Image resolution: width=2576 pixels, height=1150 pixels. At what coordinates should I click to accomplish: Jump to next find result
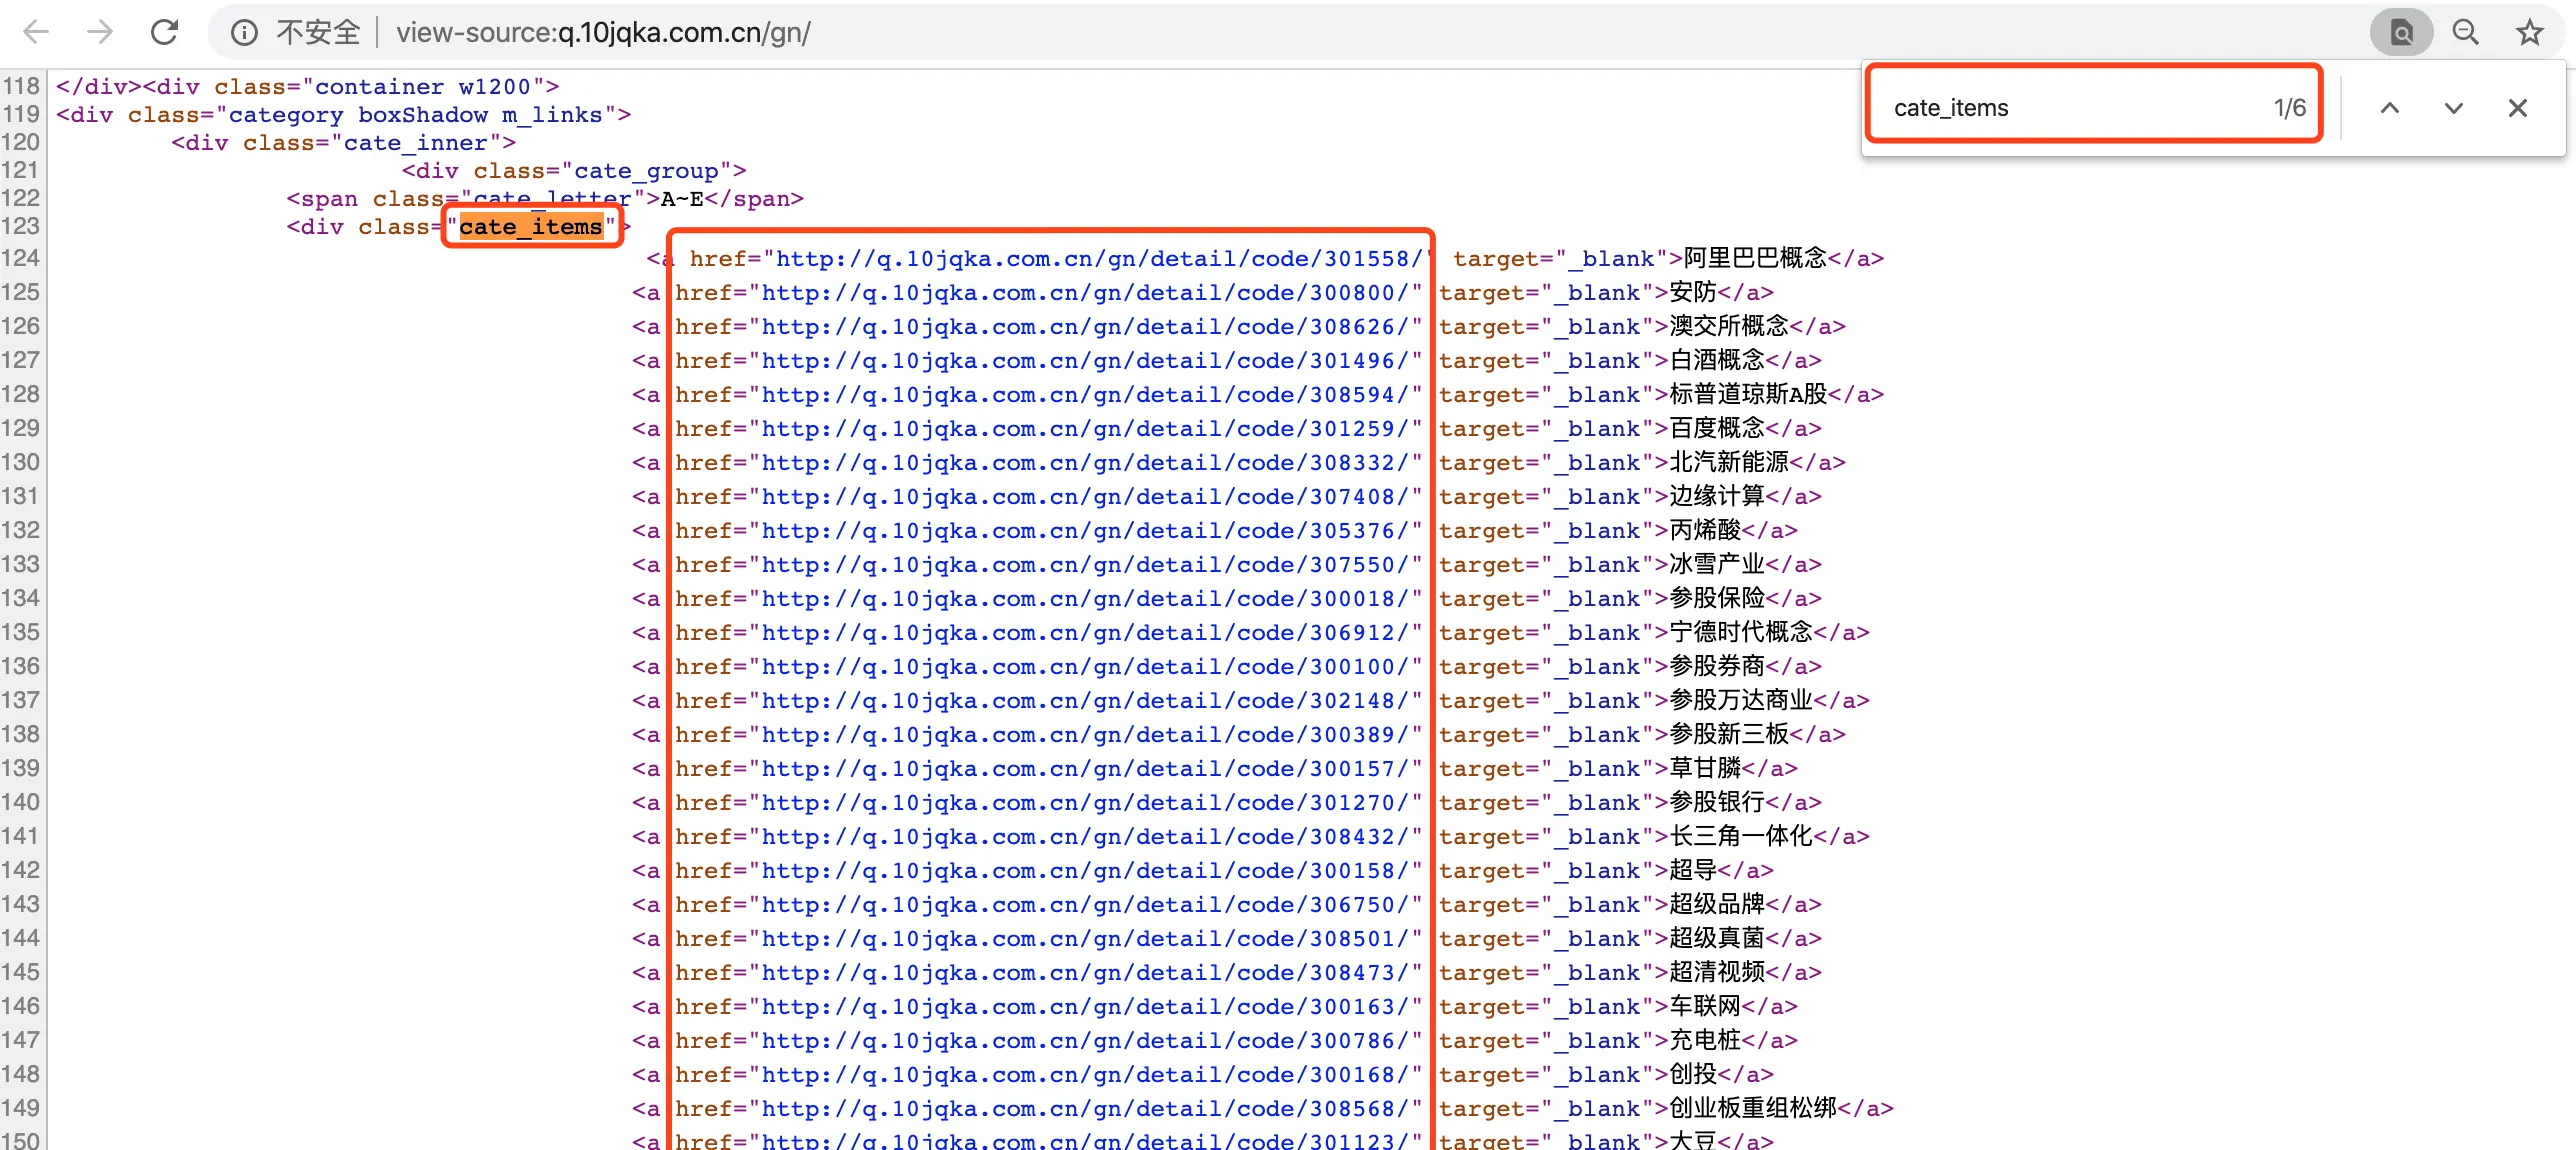point(2453,108)
